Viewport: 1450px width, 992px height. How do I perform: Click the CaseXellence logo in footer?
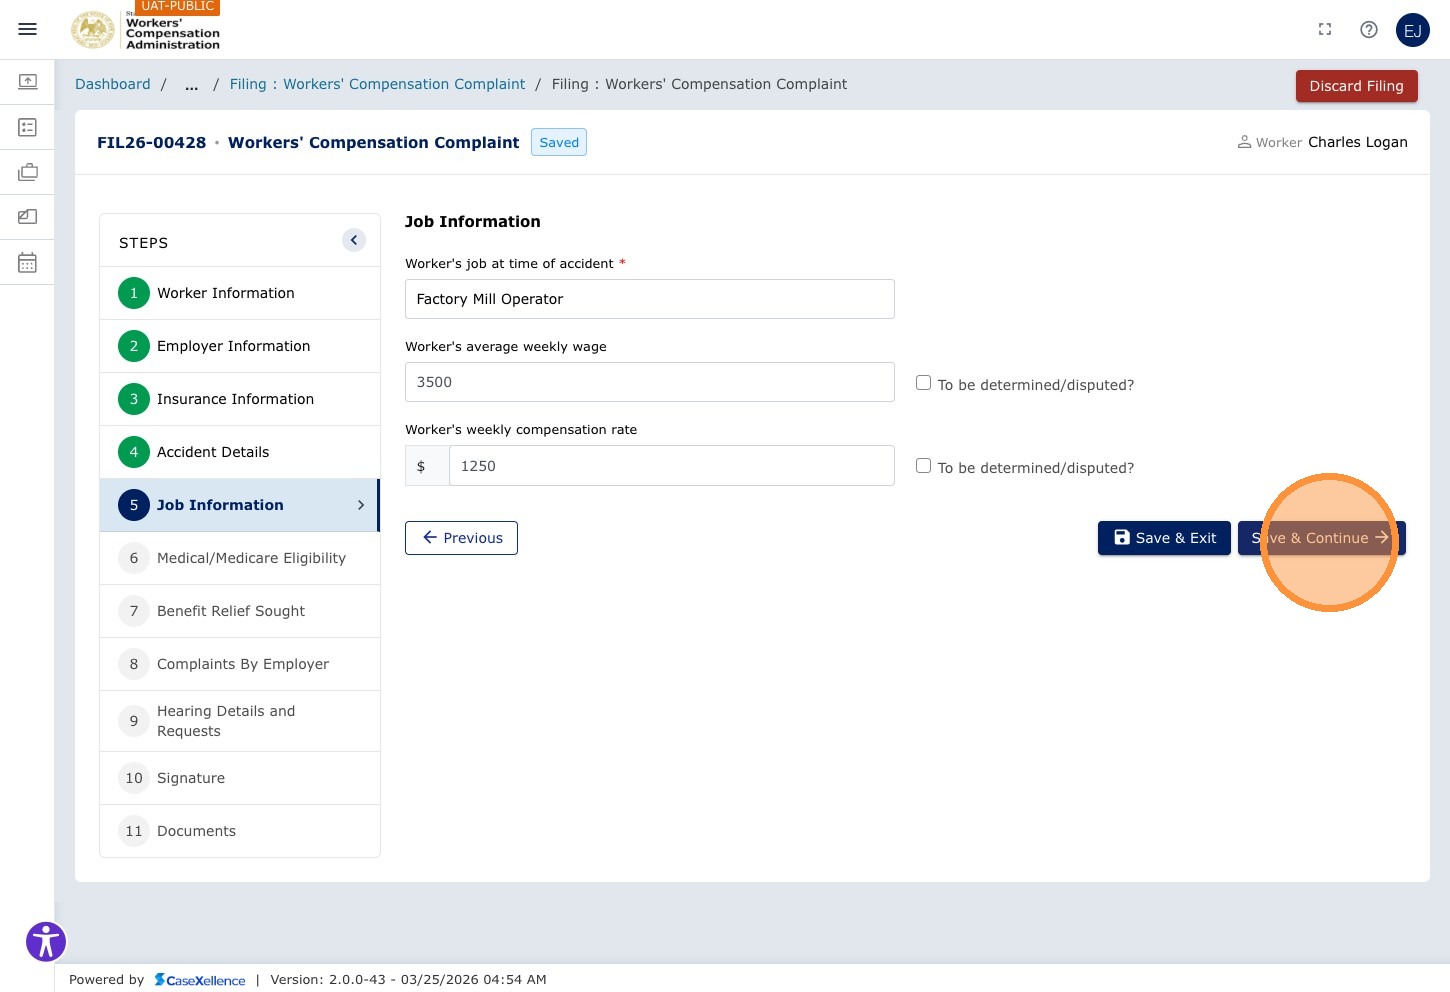click(200, 980)
